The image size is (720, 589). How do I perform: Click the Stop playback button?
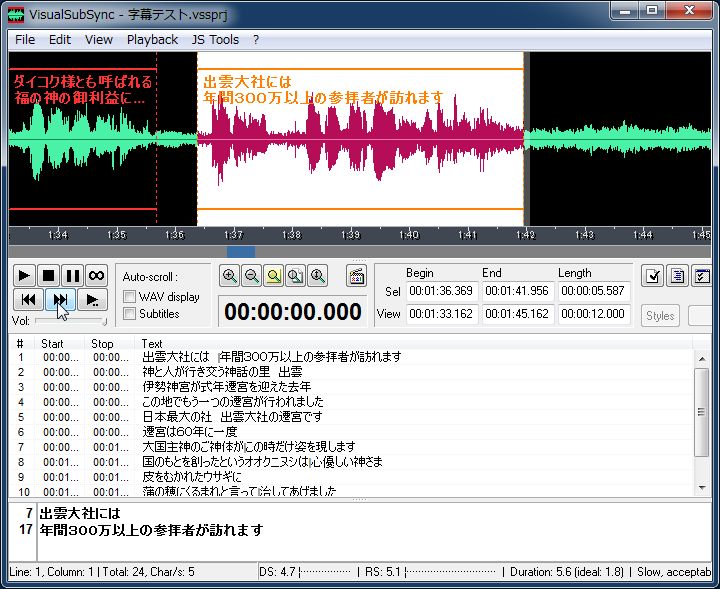pos(48,275)
